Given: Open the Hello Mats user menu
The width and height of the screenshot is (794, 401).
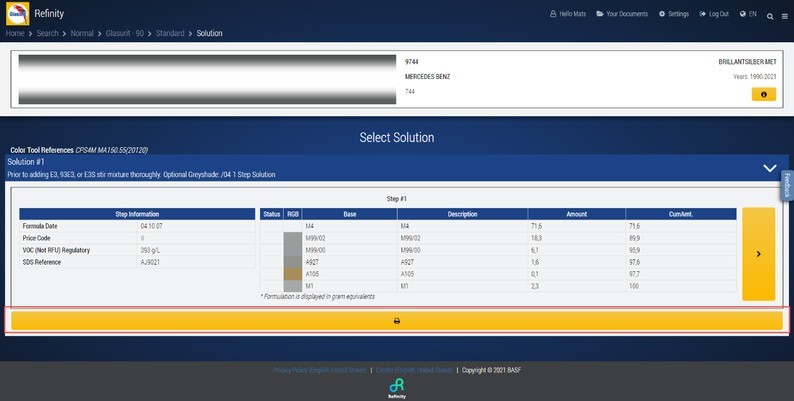Looking at the screenshot, I should point(568,14).
